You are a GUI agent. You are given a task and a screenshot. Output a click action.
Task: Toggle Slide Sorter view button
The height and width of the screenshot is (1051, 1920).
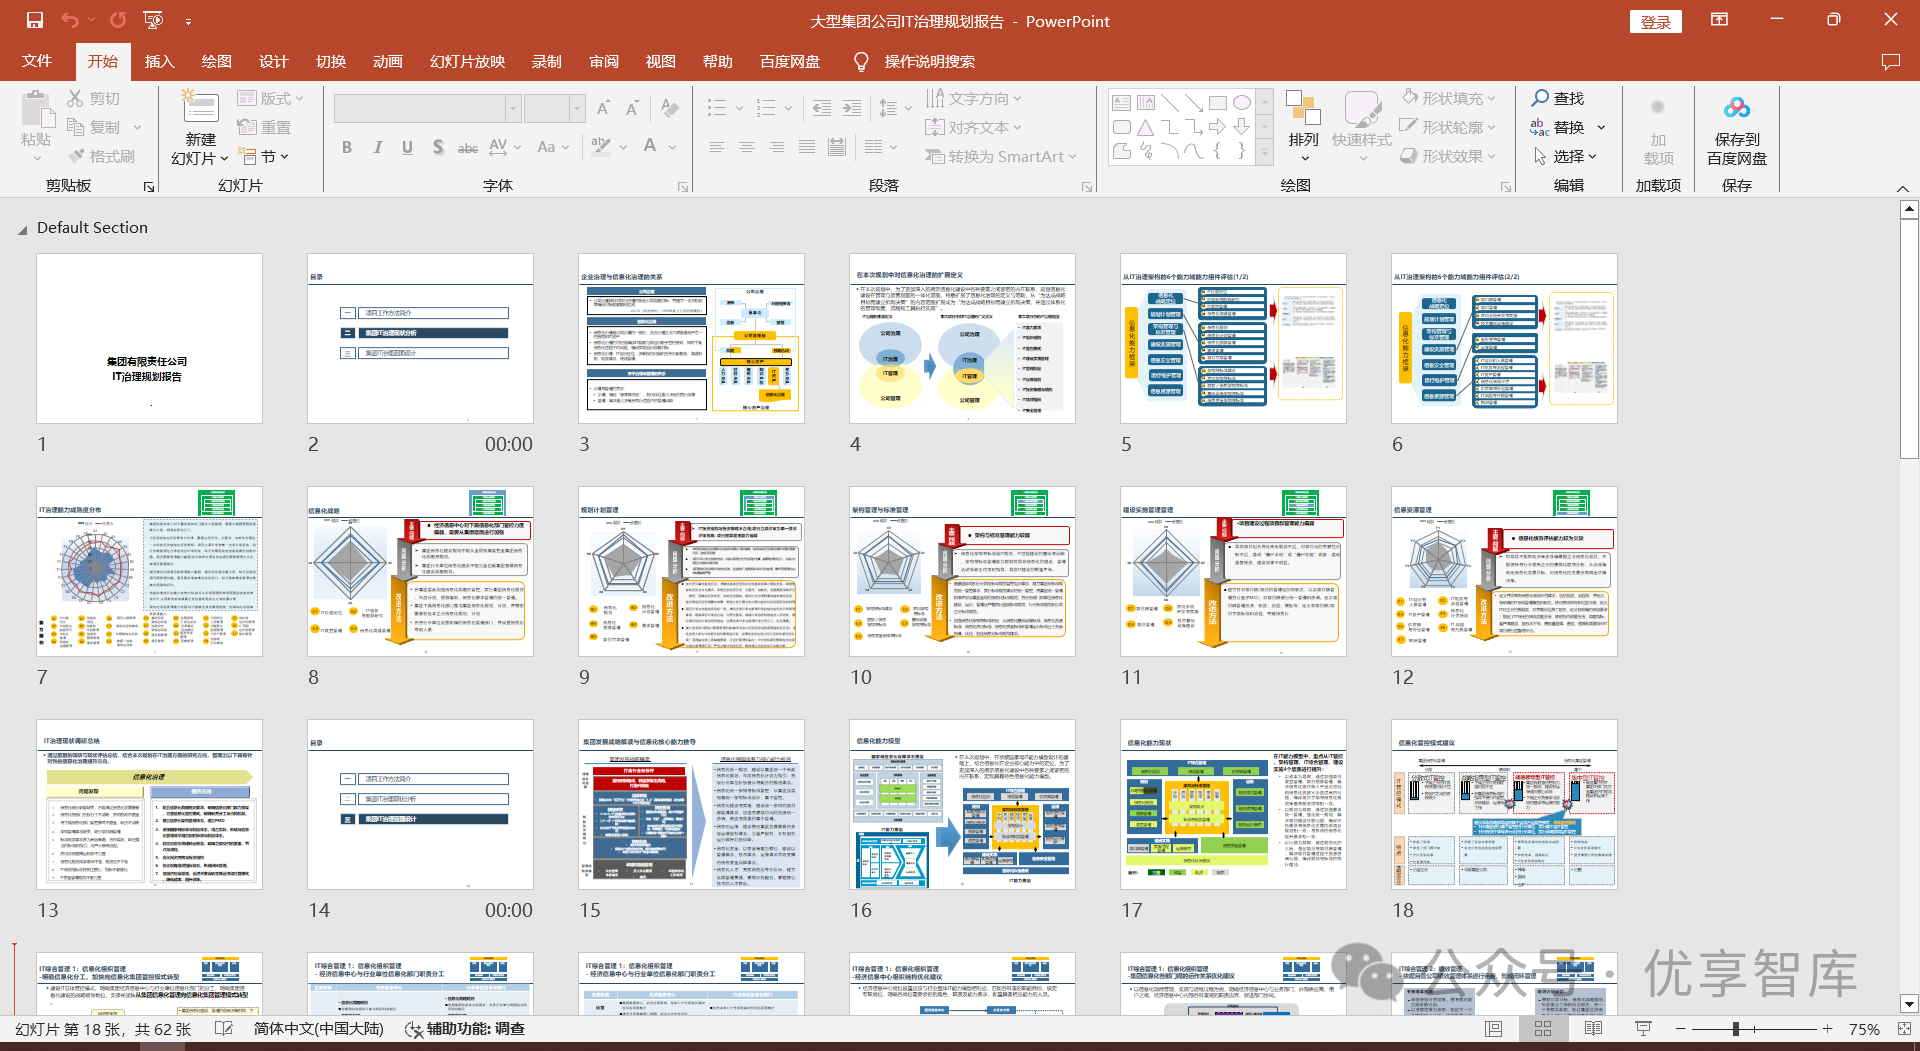point(1543,1029)
